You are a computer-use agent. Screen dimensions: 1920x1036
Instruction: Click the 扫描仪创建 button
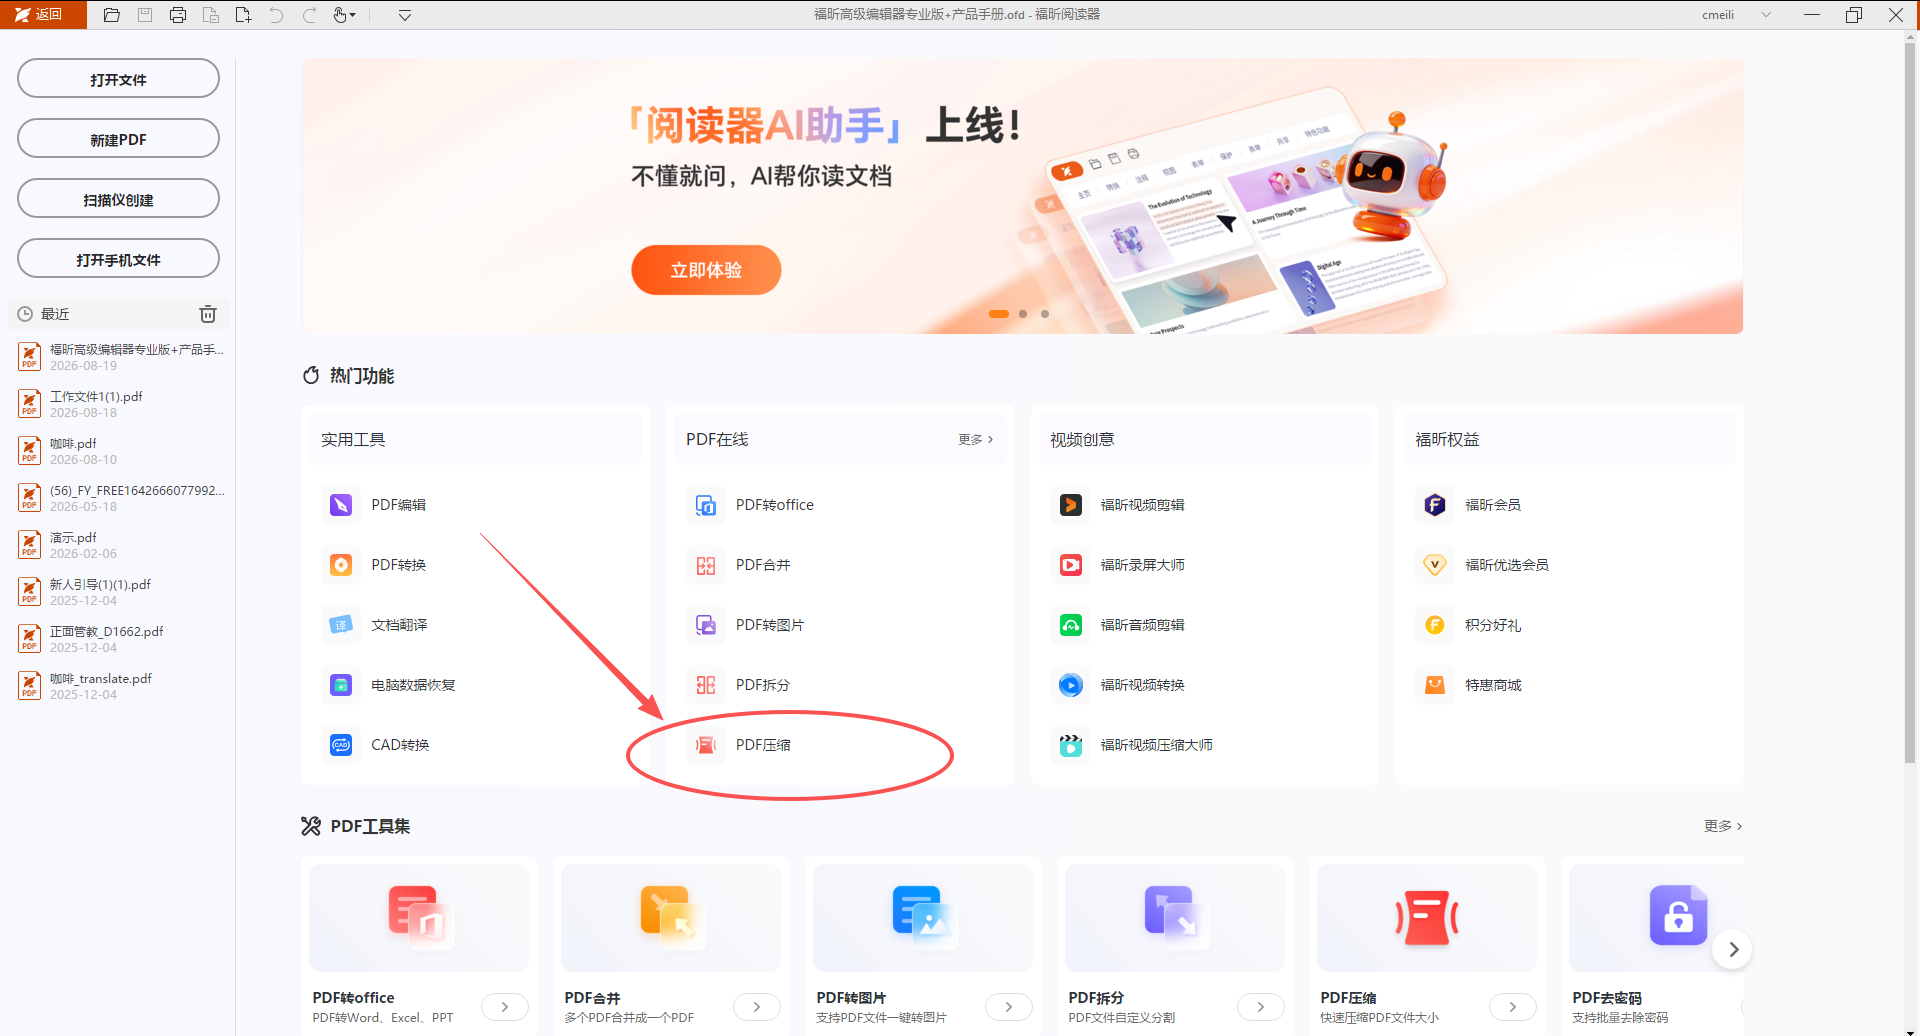point(118,199)
